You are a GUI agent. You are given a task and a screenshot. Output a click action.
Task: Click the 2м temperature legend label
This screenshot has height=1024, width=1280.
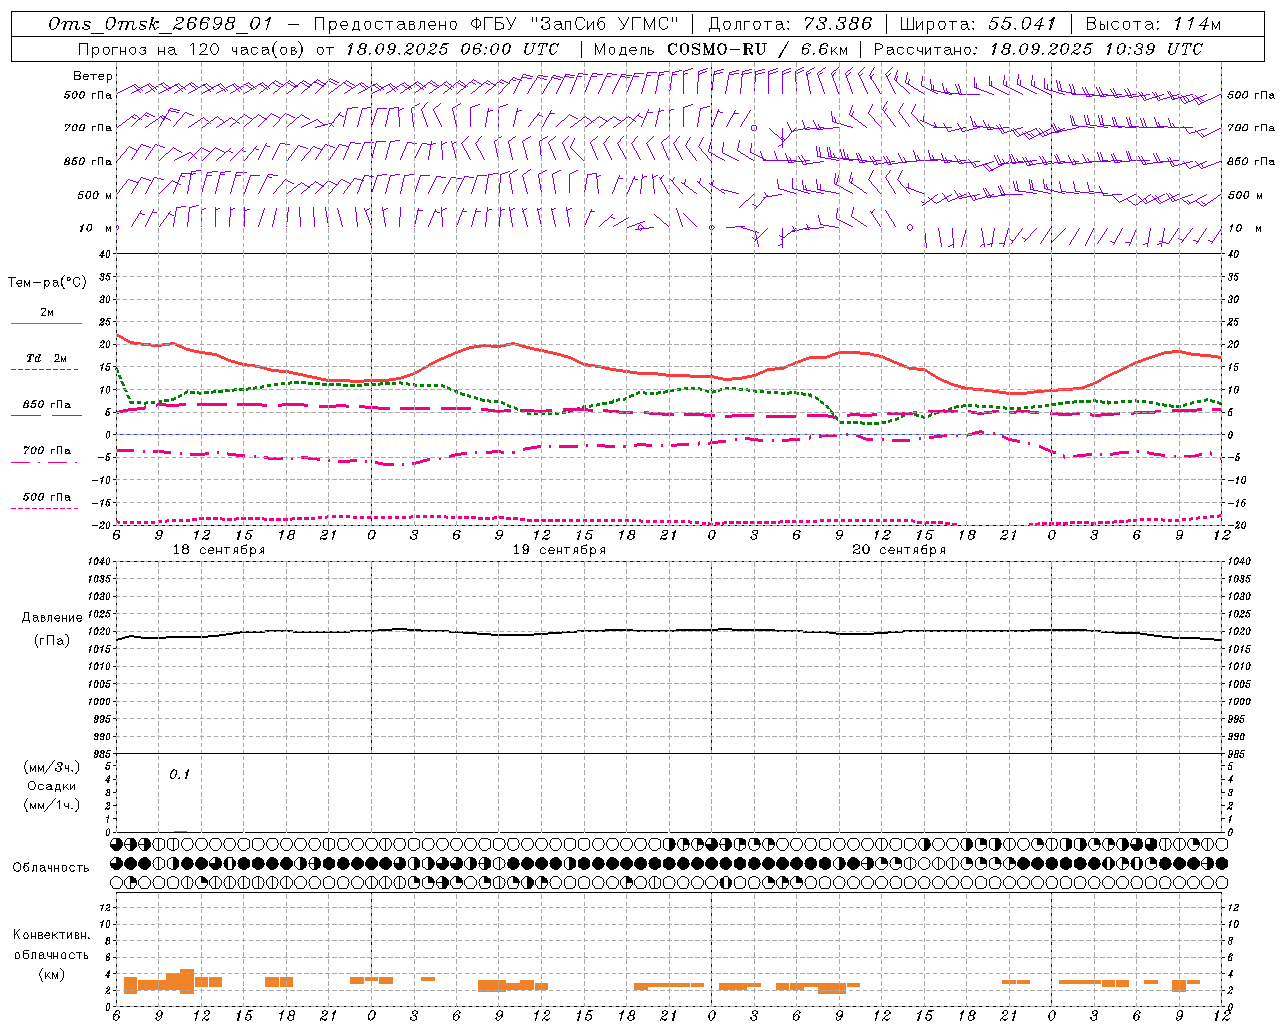[x=47, y=312]
